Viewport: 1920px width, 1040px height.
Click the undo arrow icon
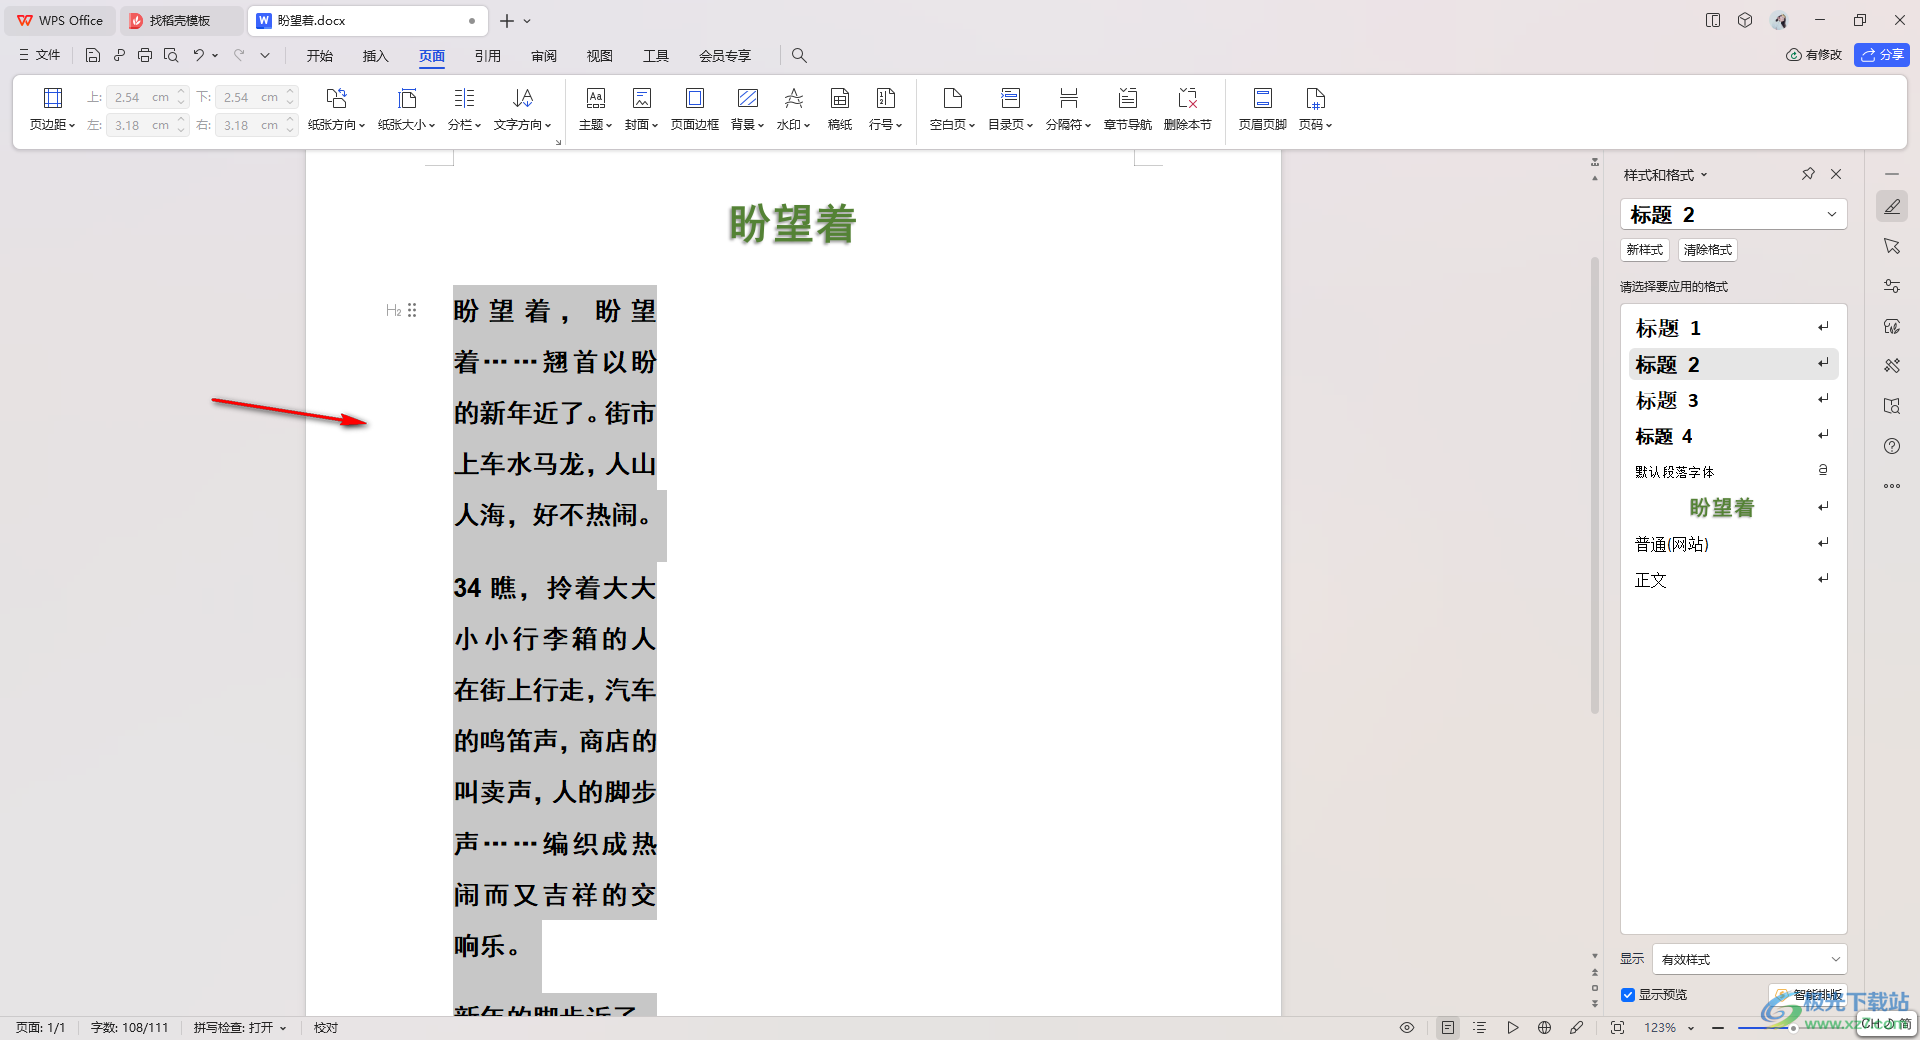pos(199,55)
